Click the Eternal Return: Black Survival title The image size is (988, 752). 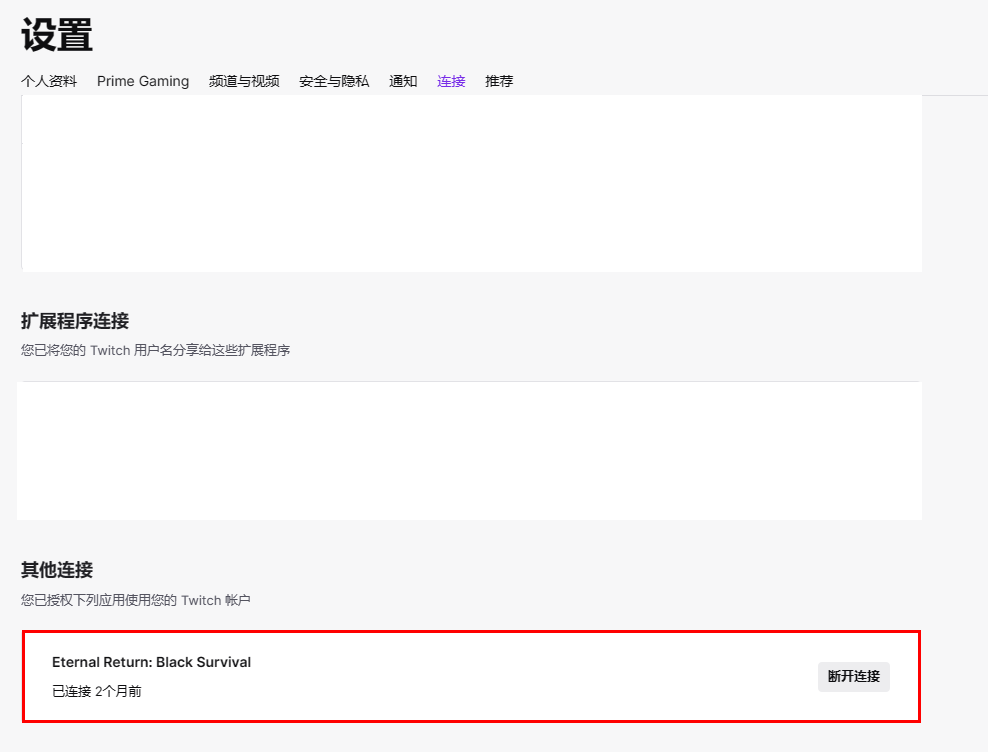[x=151, y=662]
